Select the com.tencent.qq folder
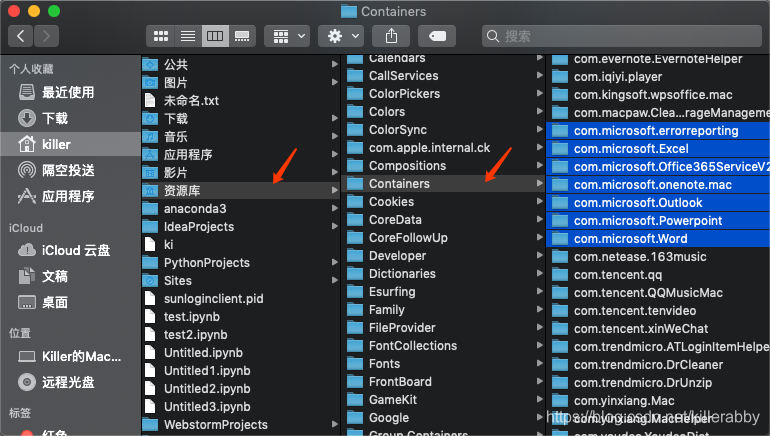 click(x=658, y=274)
